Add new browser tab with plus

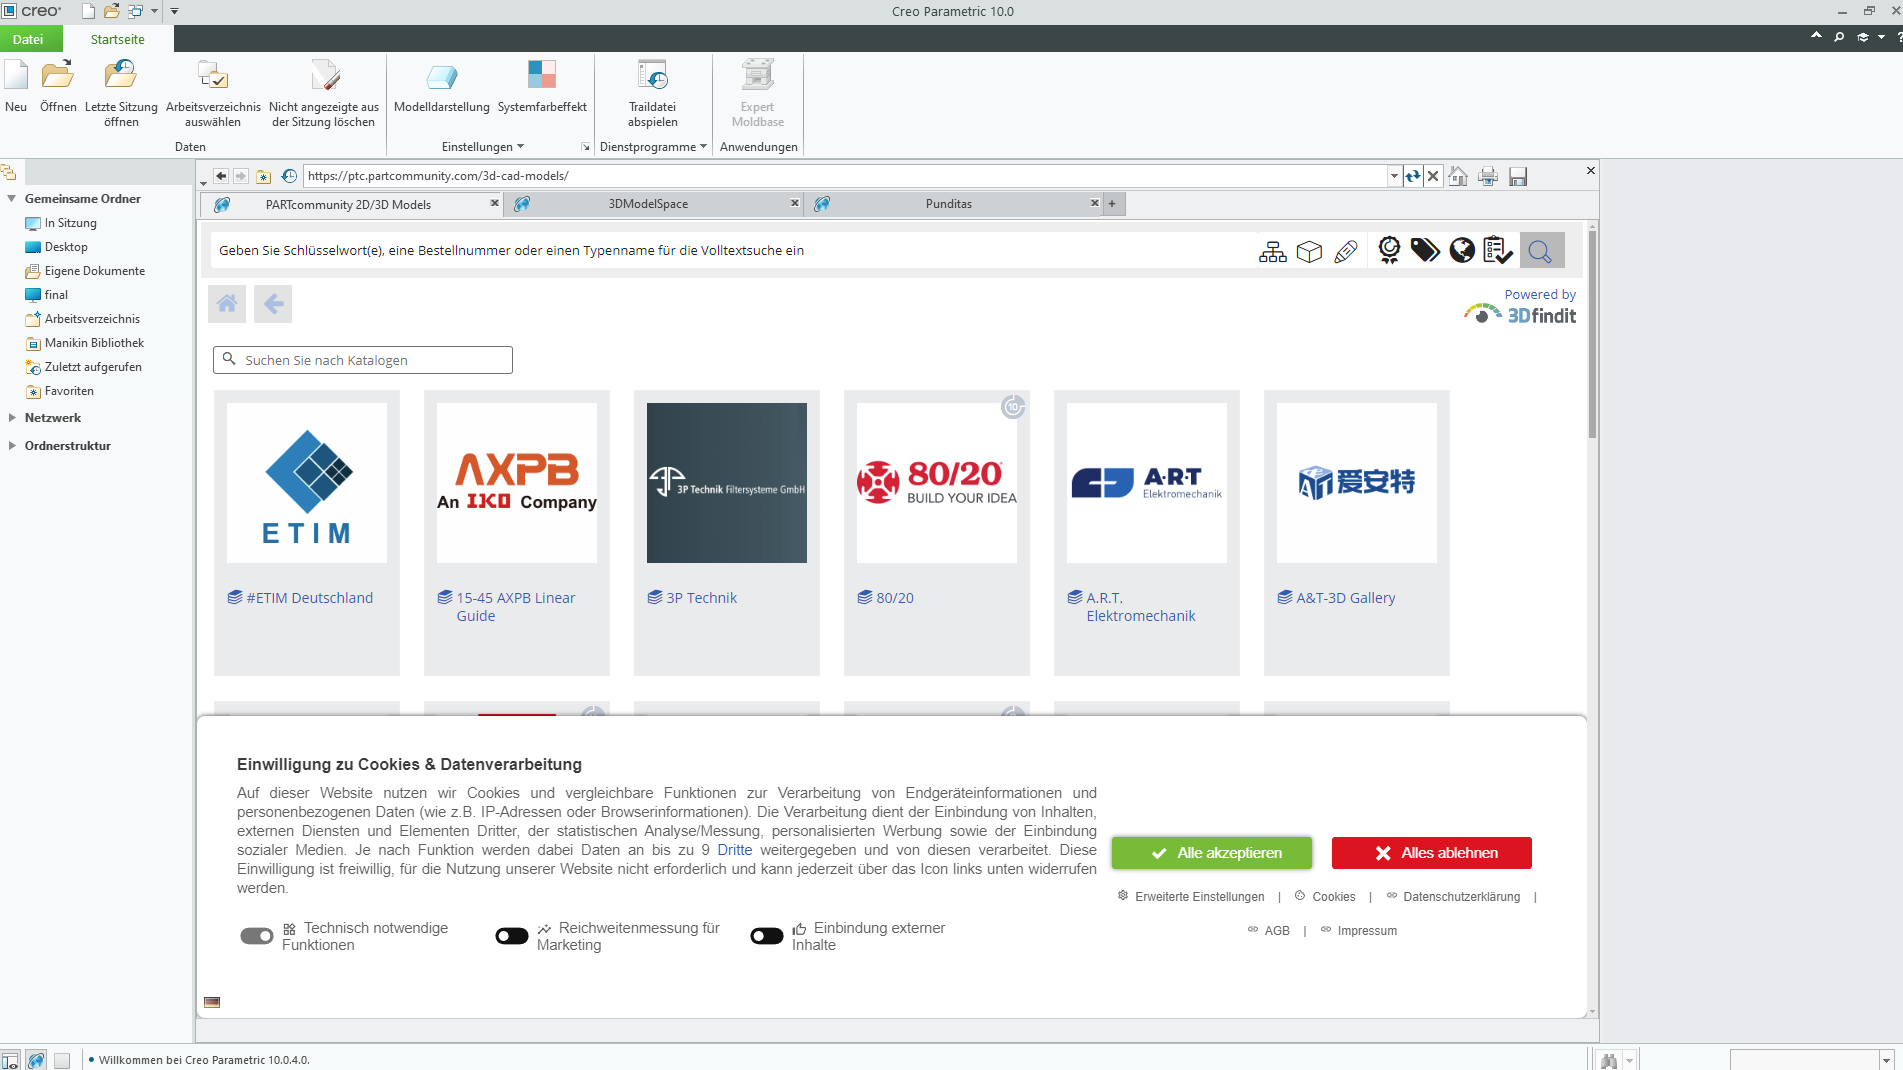(x=1112, y=204)
